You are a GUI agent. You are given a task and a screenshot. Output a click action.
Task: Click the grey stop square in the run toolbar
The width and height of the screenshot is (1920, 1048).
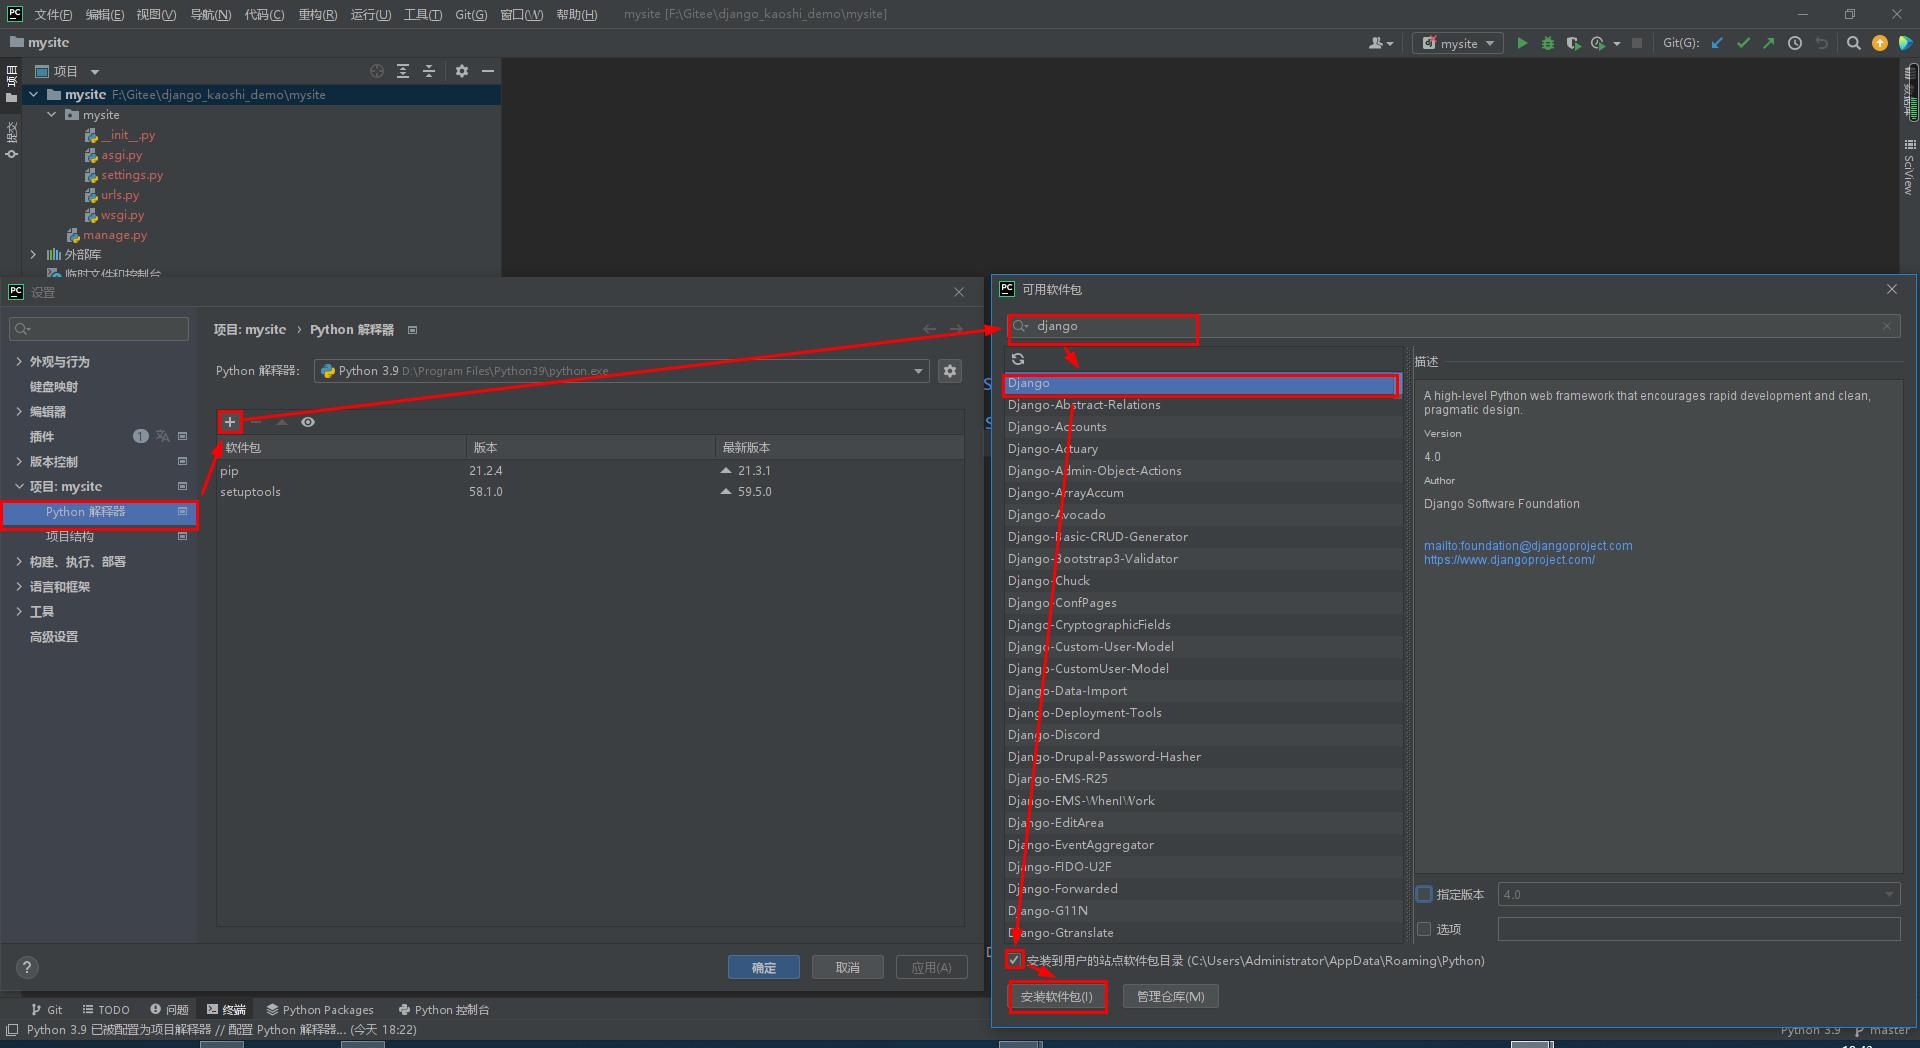pos(1637,43)
